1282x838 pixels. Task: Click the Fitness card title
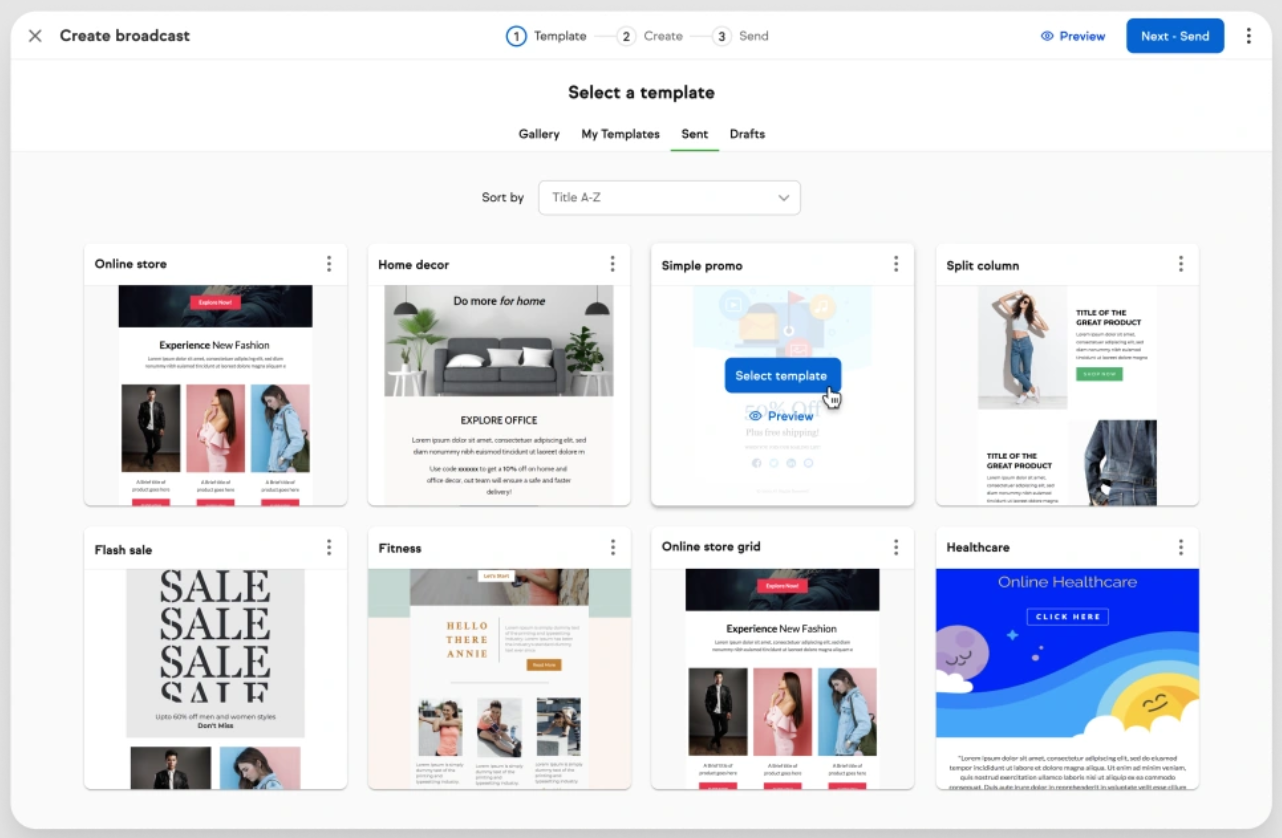[400, 548]
